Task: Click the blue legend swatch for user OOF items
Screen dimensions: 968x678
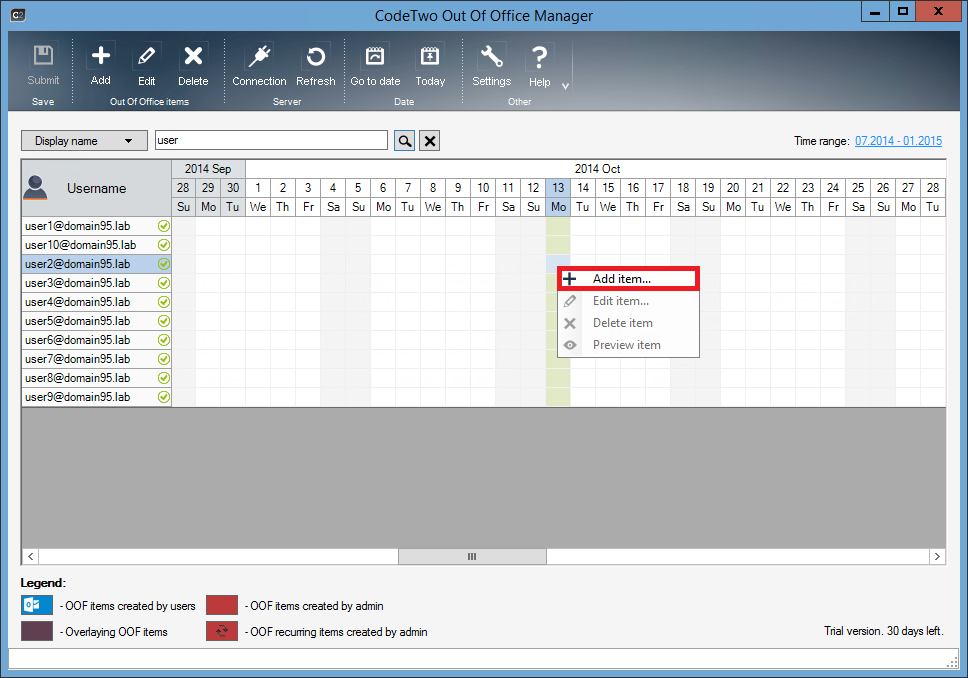Action: point(37,605)
